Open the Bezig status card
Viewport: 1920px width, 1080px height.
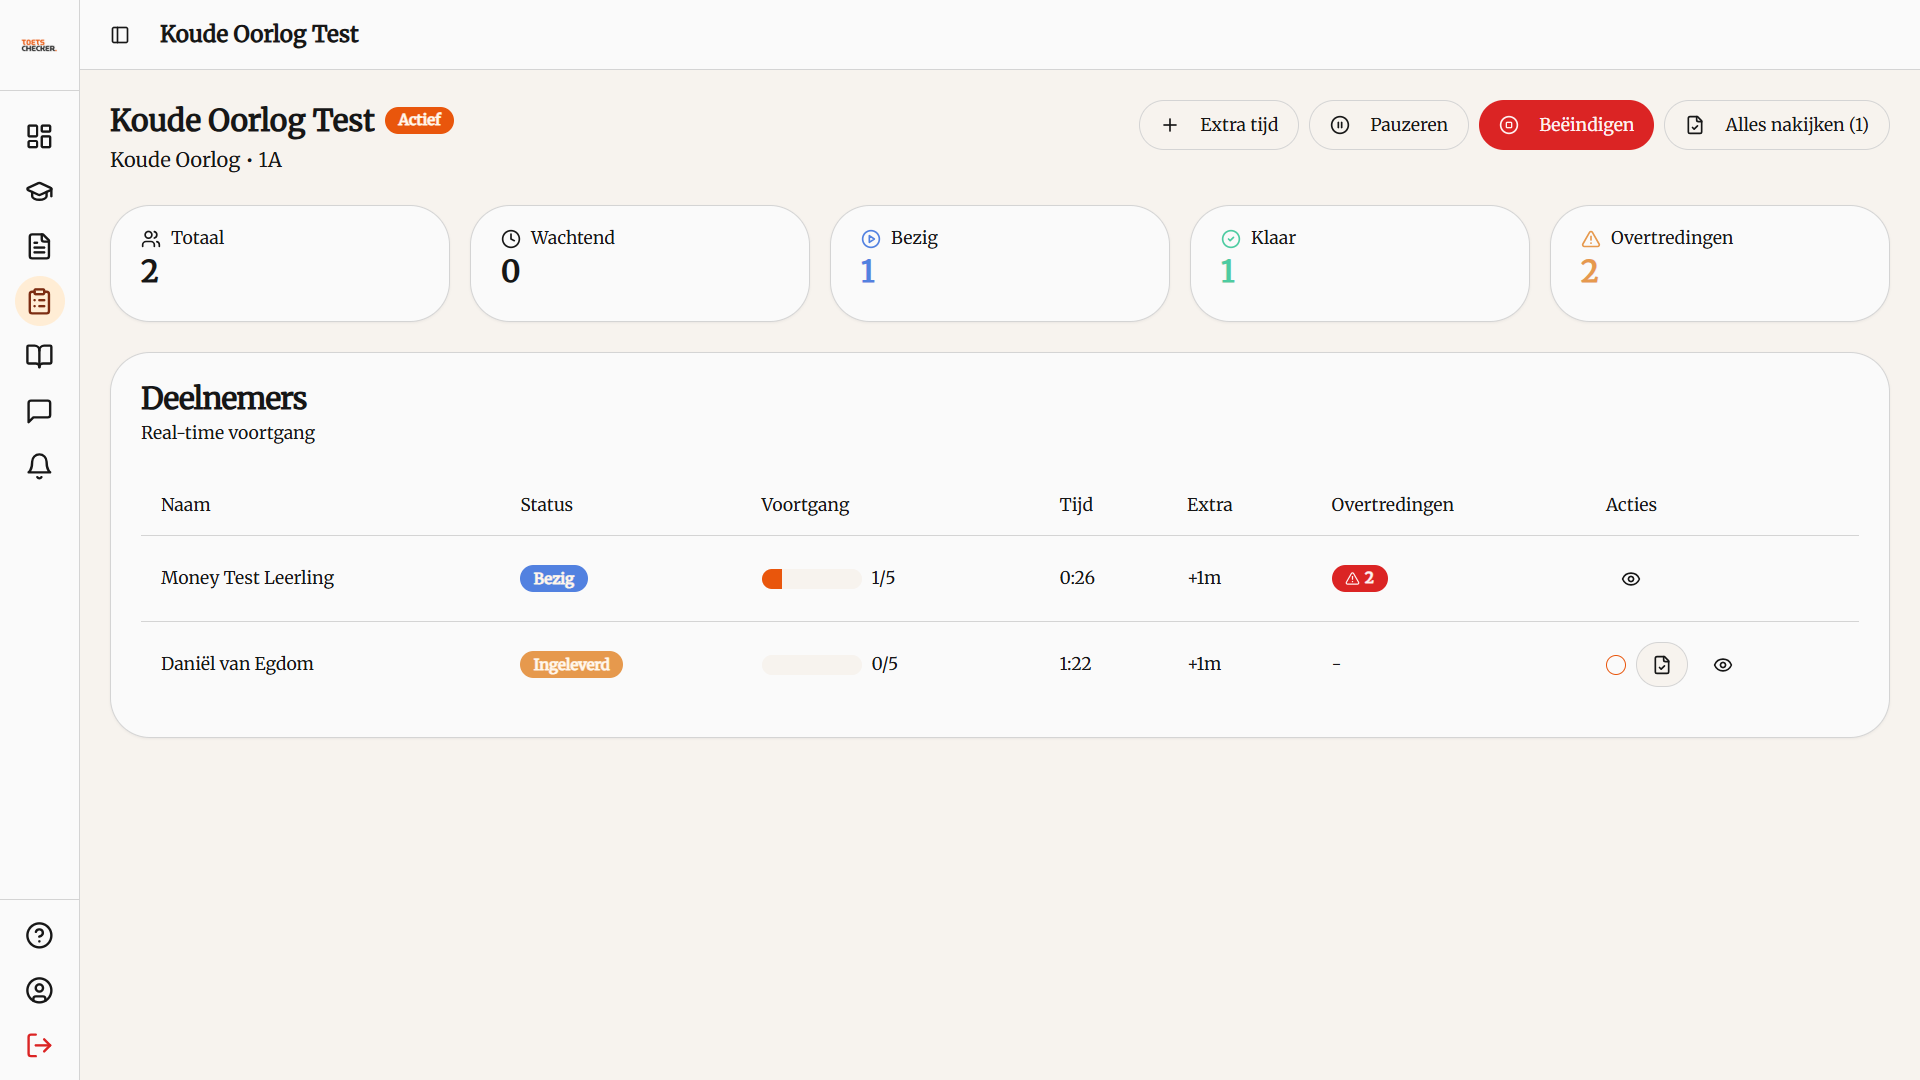tap(999, 262)
